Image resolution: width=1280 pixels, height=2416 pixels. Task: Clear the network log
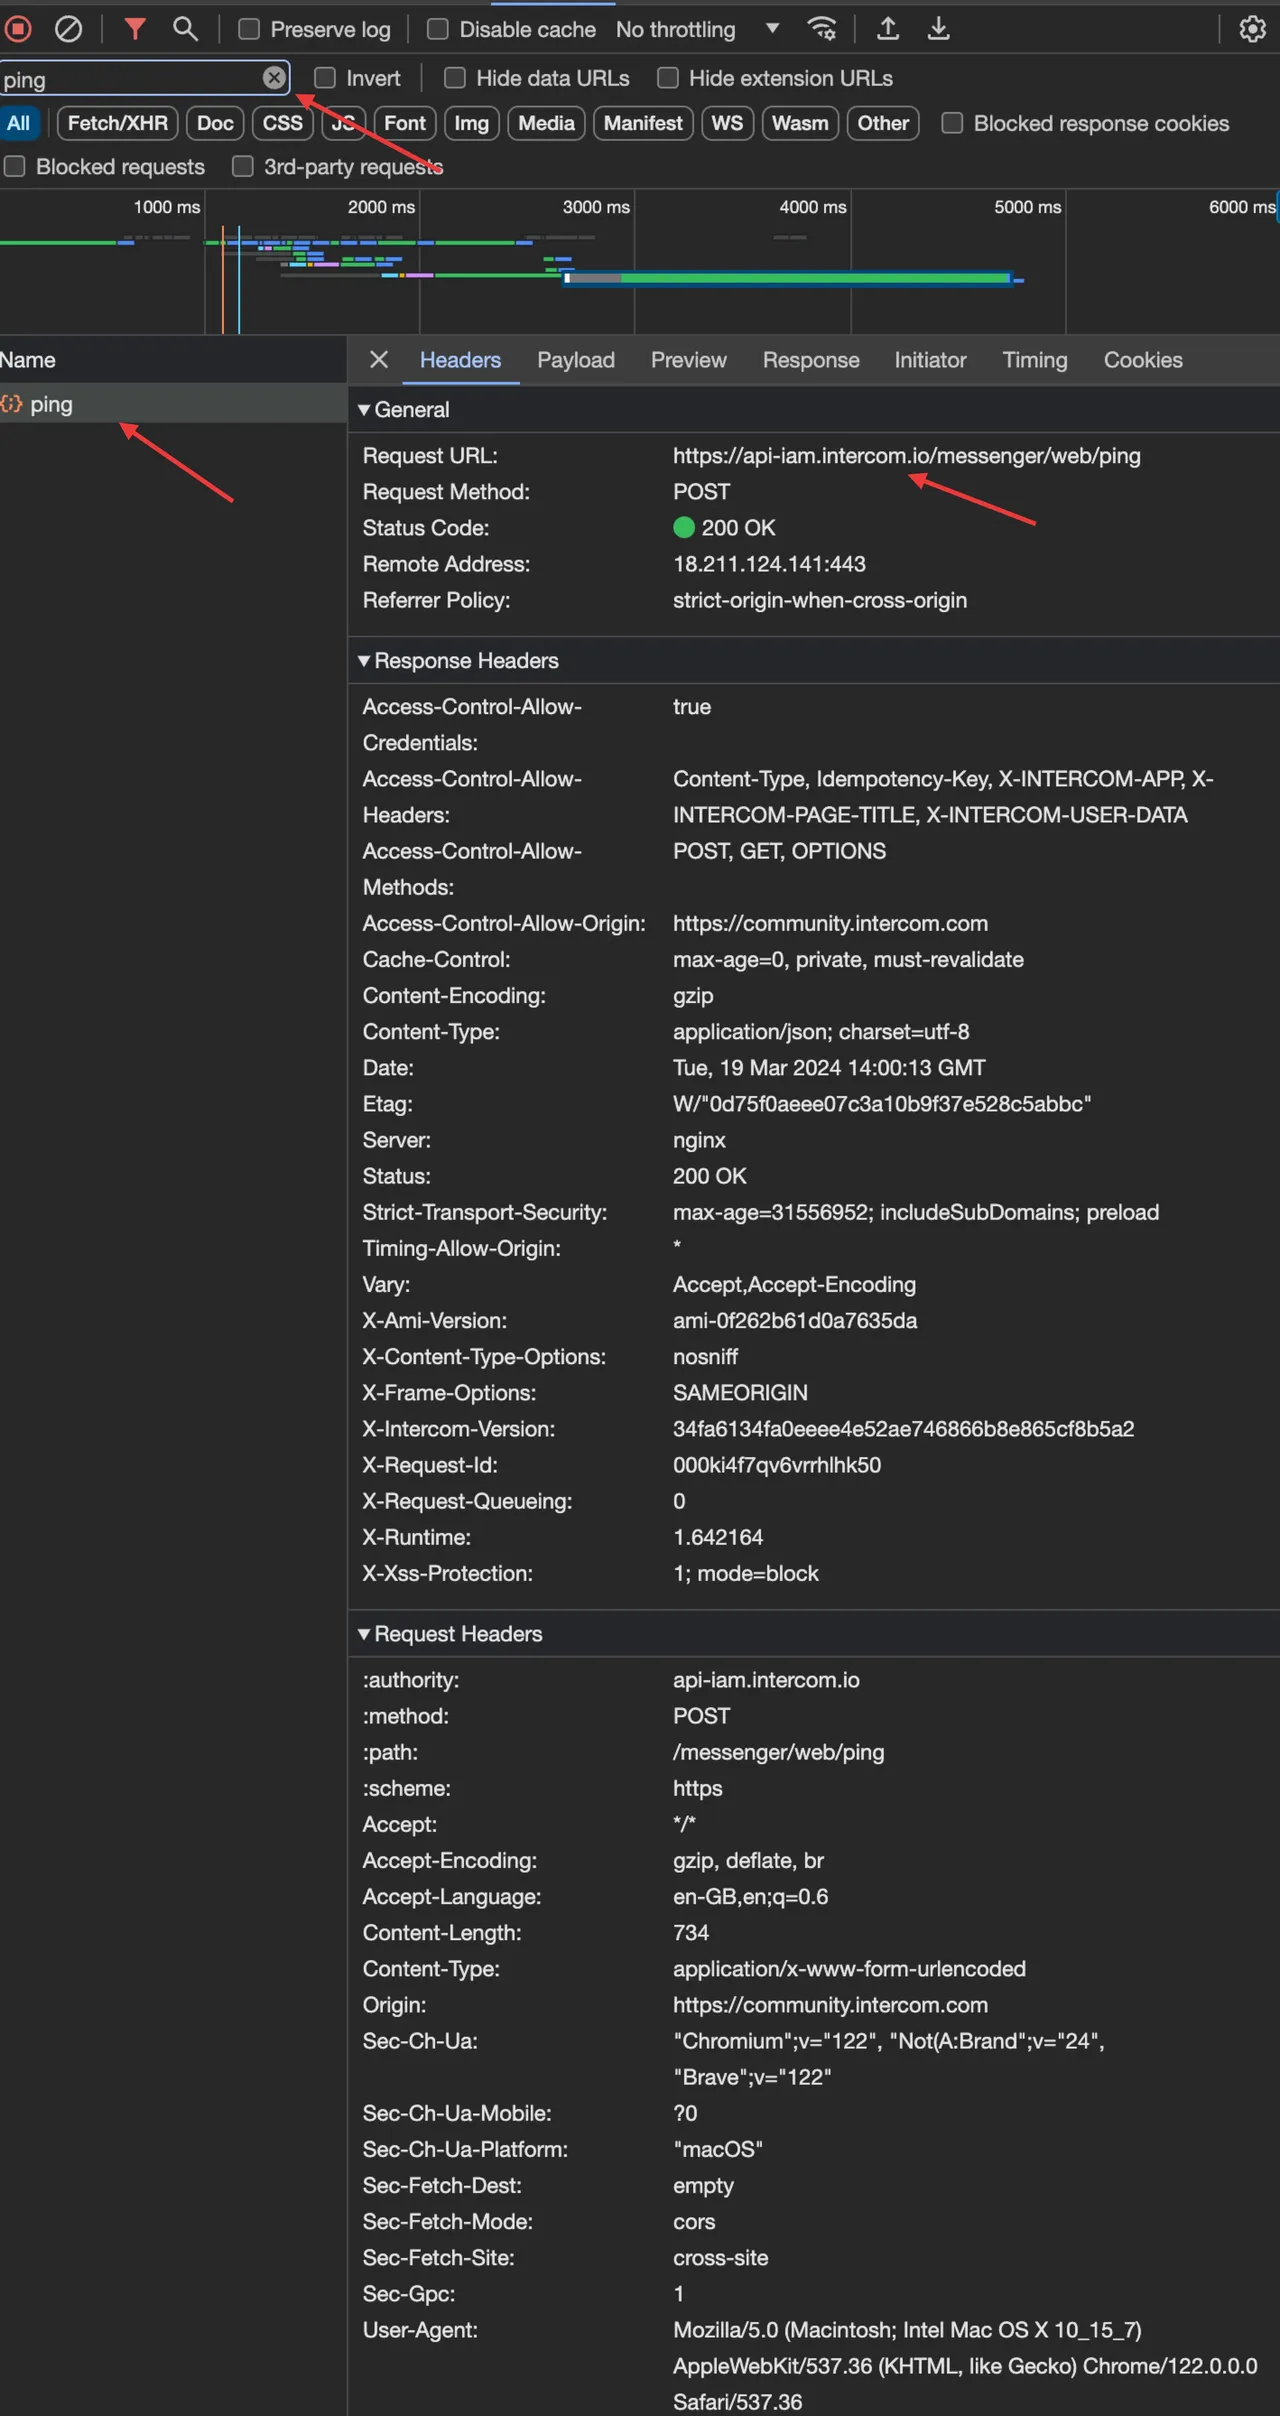pyautogui.click(x=68, y=29)
